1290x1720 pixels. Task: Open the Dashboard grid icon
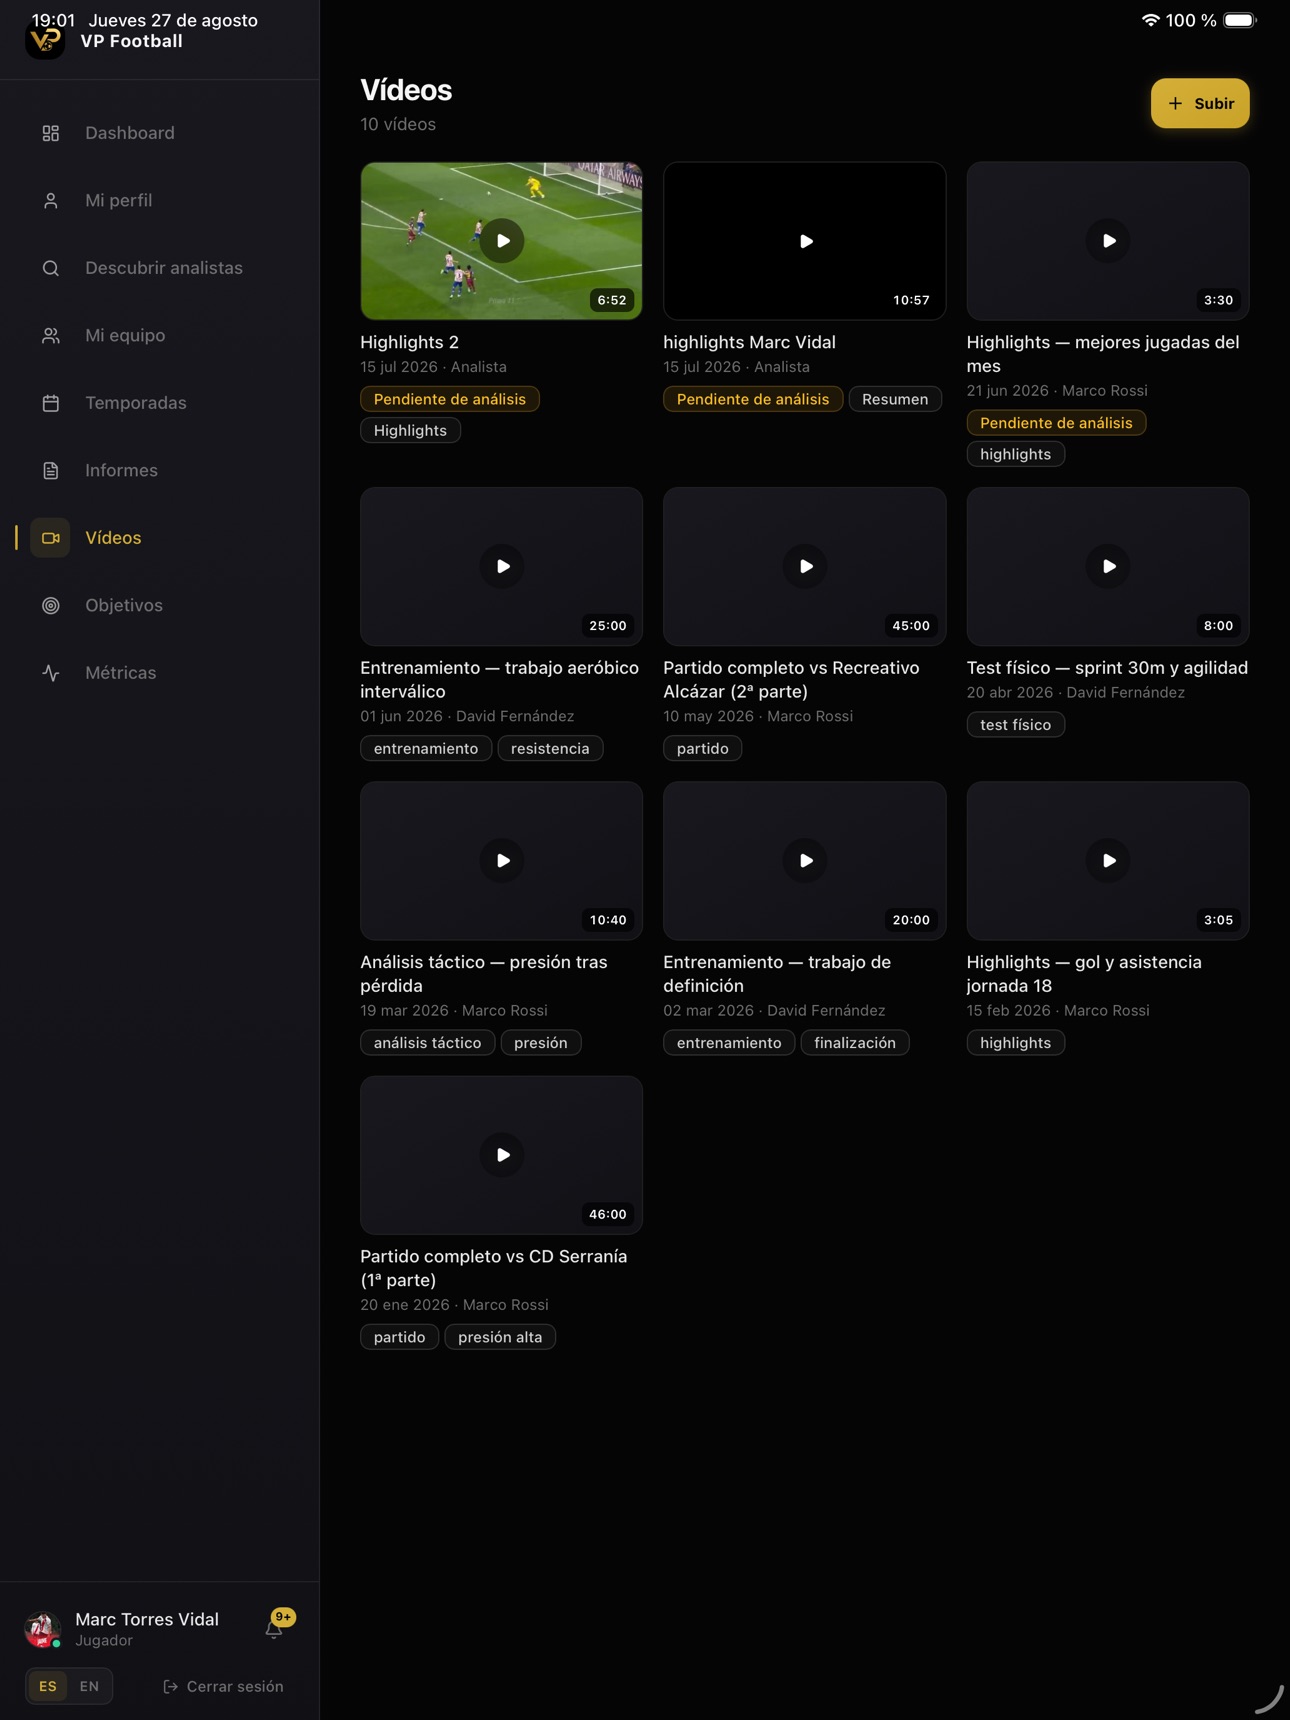click(x=51, y=133)
